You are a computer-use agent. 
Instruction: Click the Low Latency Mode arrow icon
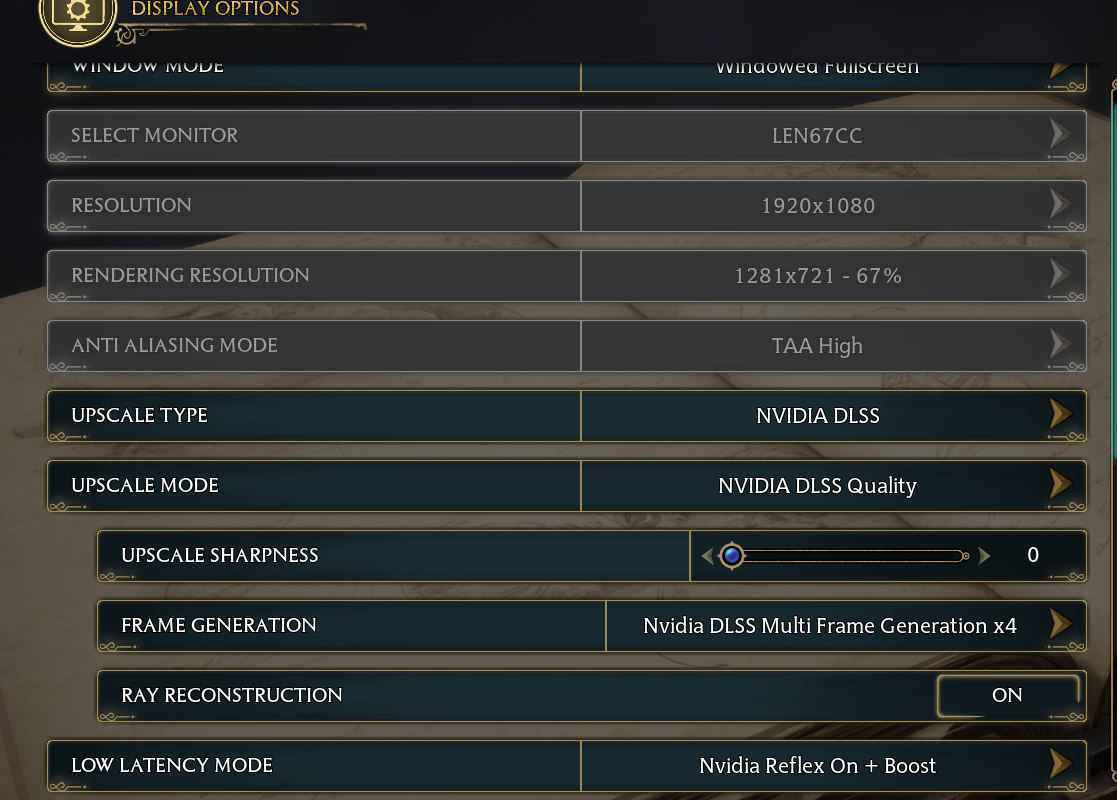click(1060, 765)
